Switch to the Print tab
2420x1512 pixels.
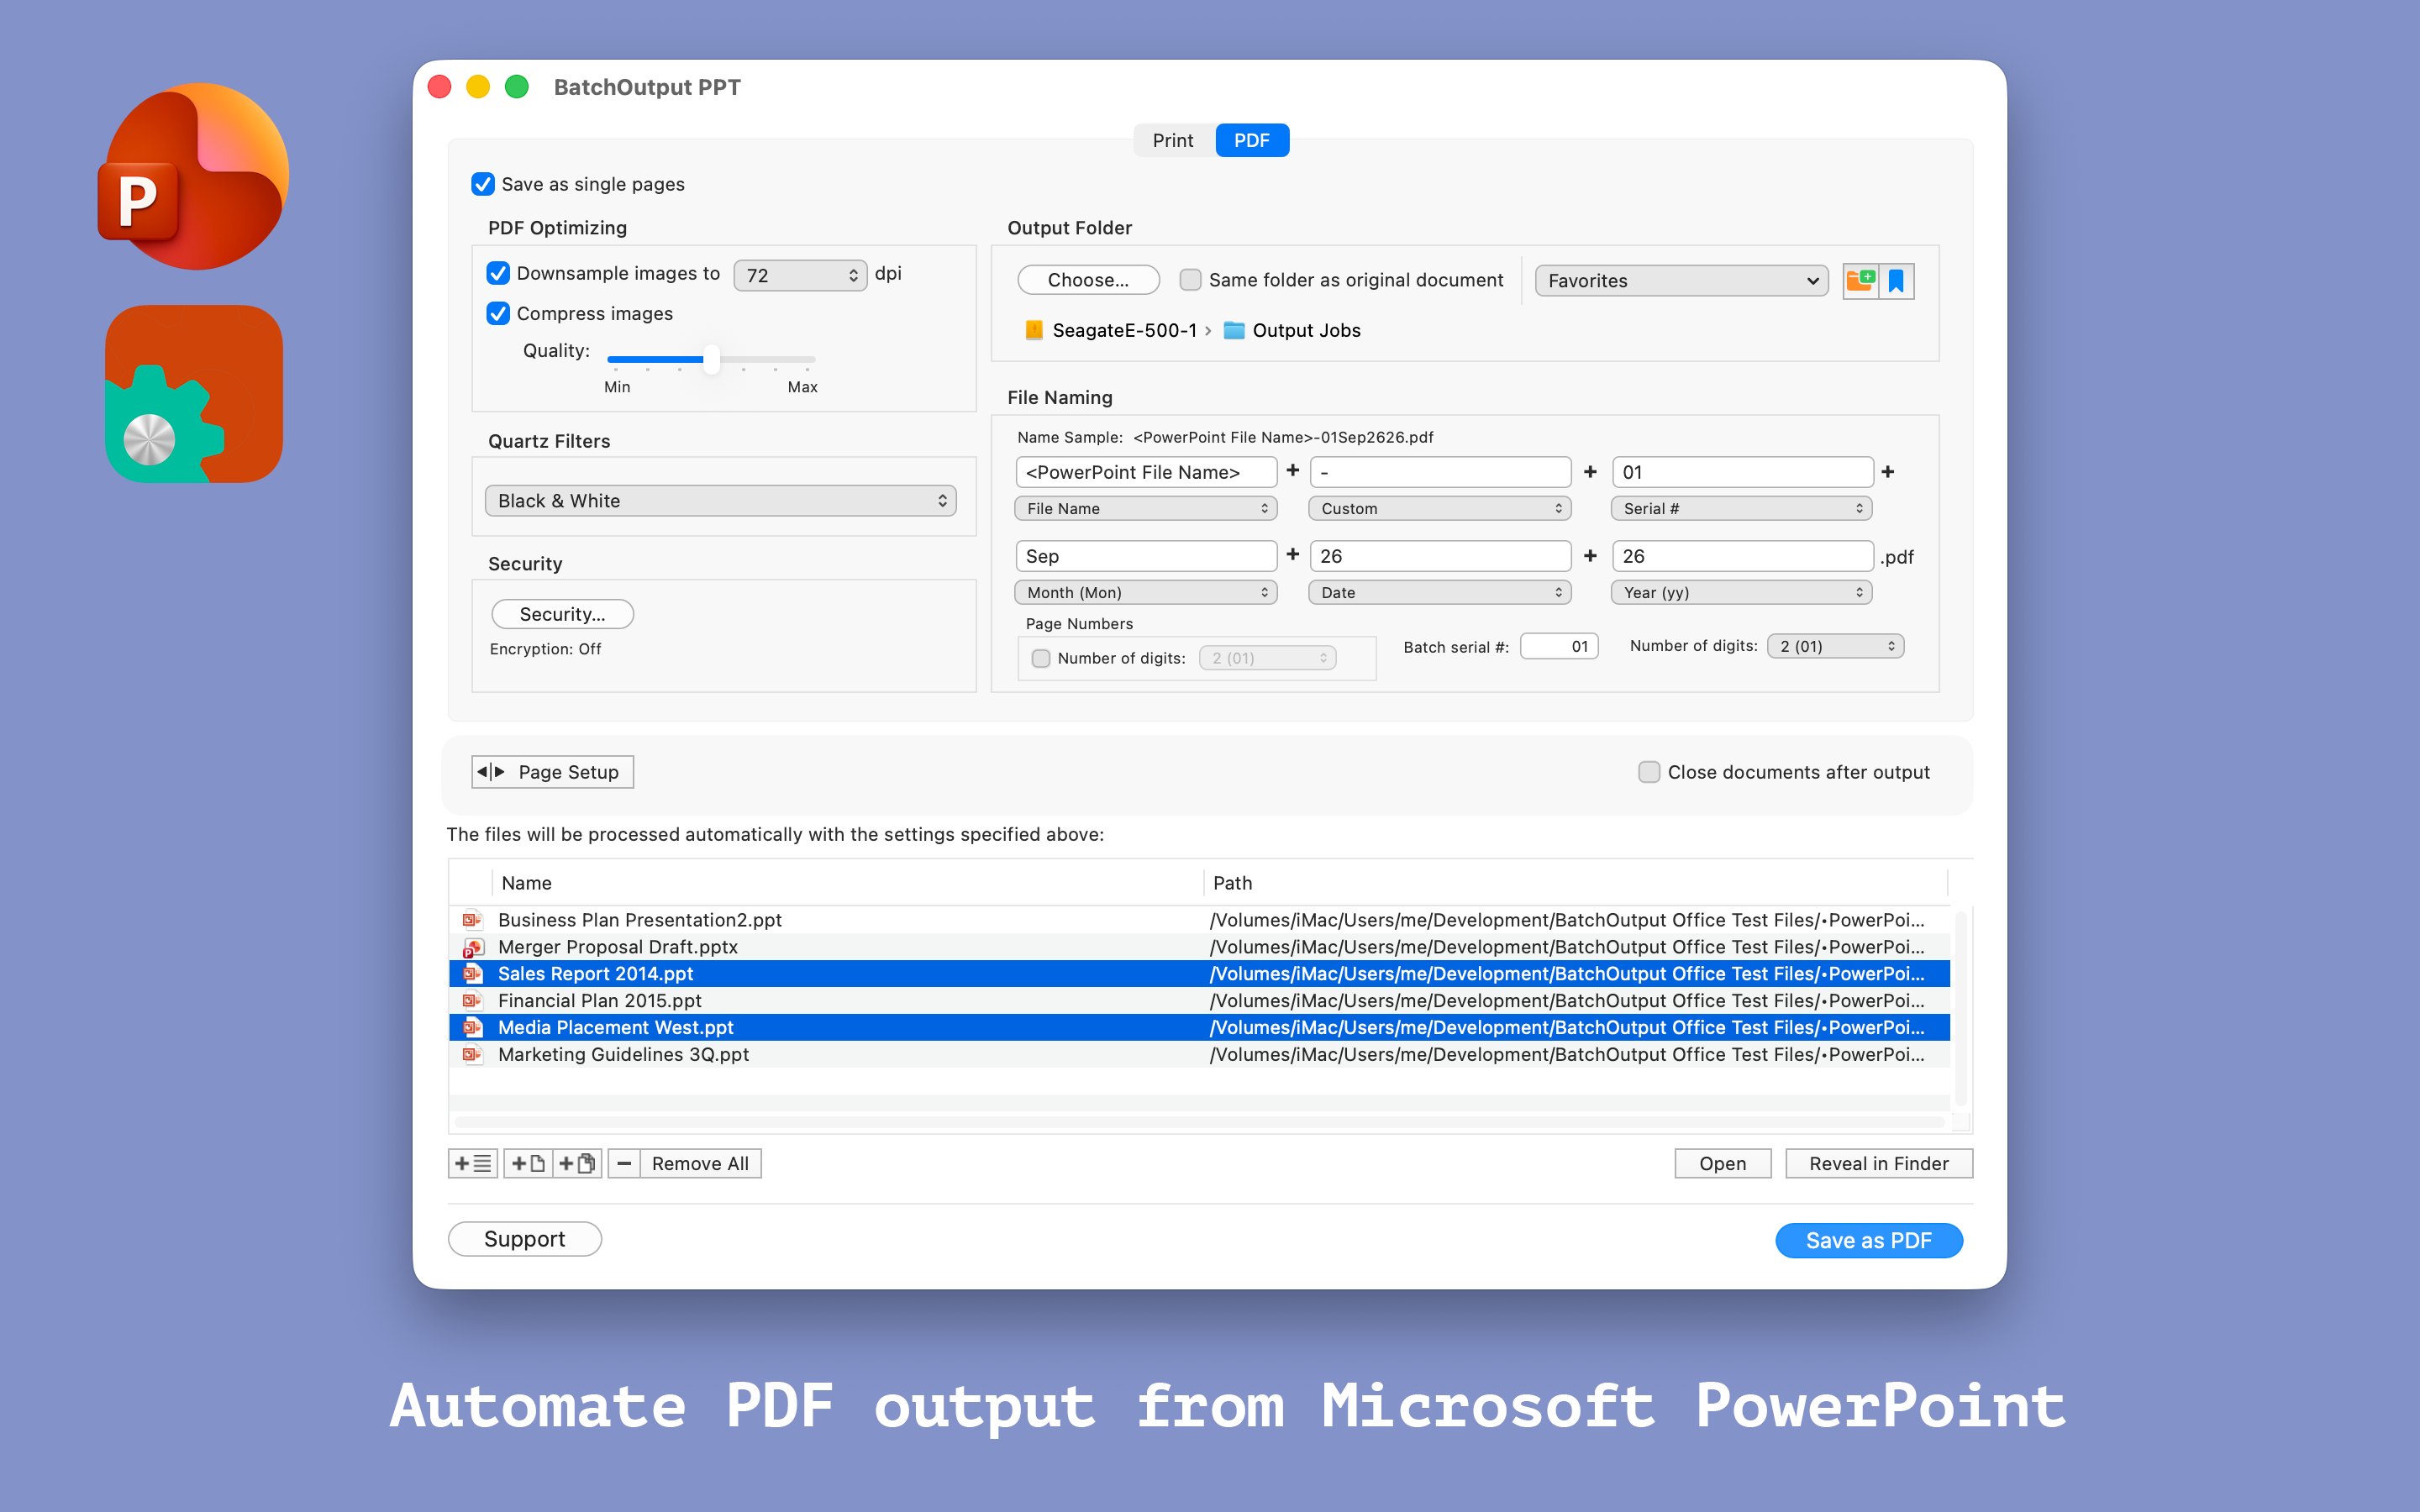pyautogui.click(x=1173, y=140)
